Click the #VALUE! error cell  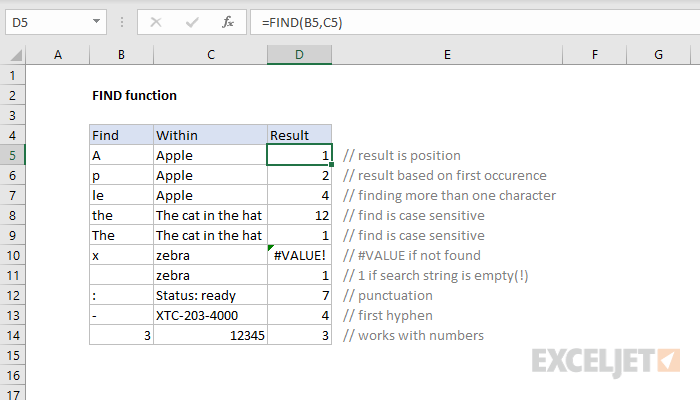(300, 255)
